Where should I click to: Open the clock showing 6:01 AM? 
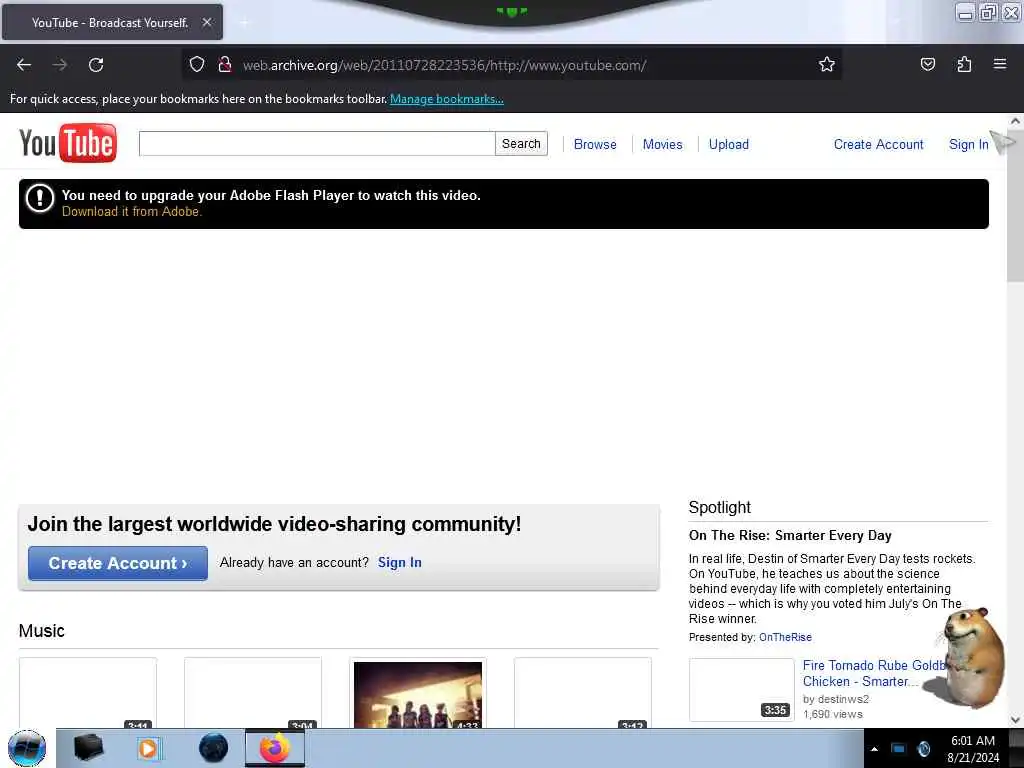pos(973,749)
